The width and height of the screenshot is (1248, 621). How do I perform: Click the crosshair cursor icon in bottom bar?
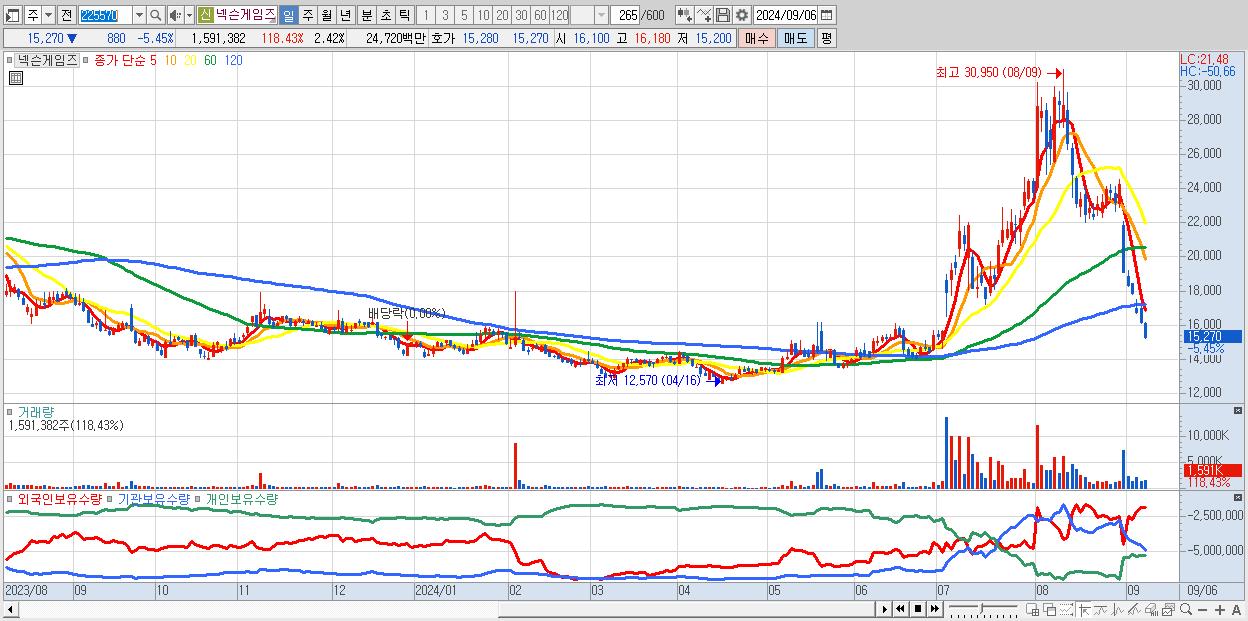[x=1084, y=610]
